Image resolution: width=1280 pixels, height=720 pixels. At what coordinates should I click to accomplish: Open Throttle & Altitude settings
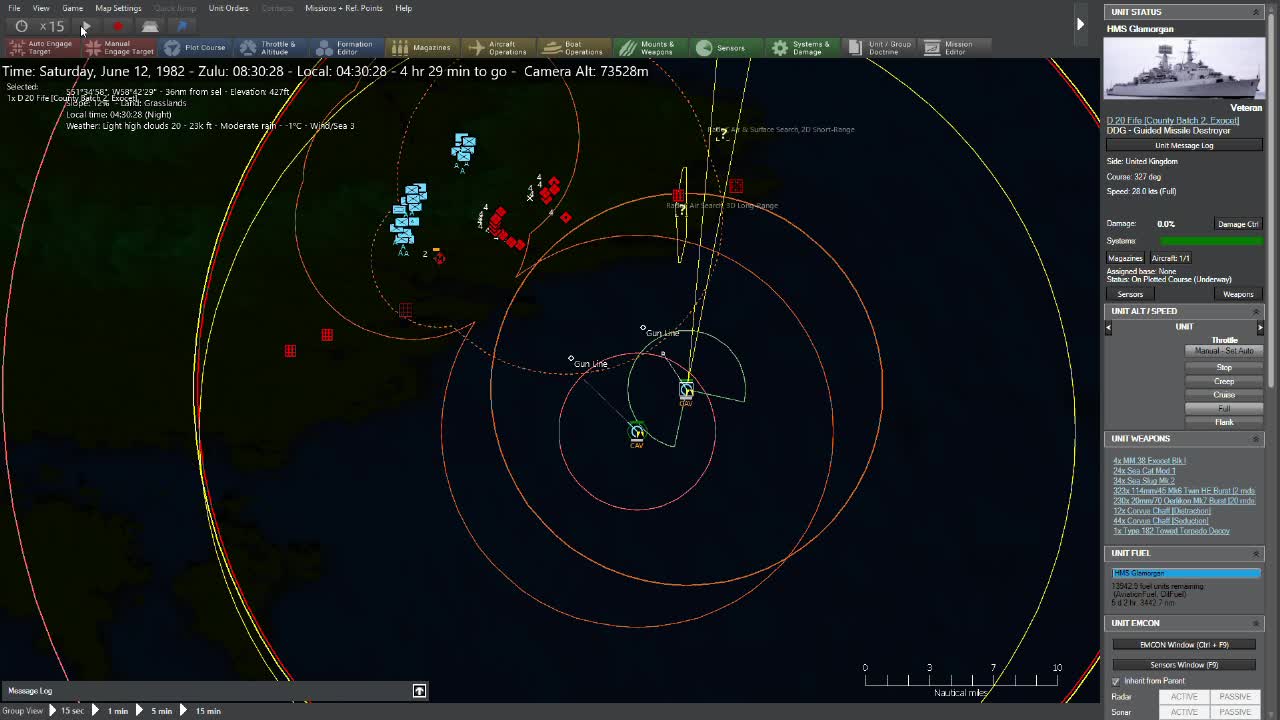coord(269,48)
